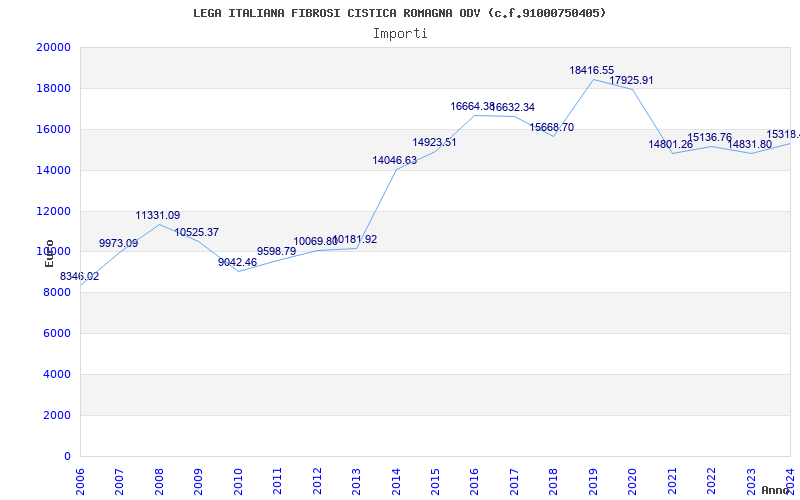Screen dimensions: 800x500
Task: Click x-axis year label 2013
Action: [x=356, y=481]
